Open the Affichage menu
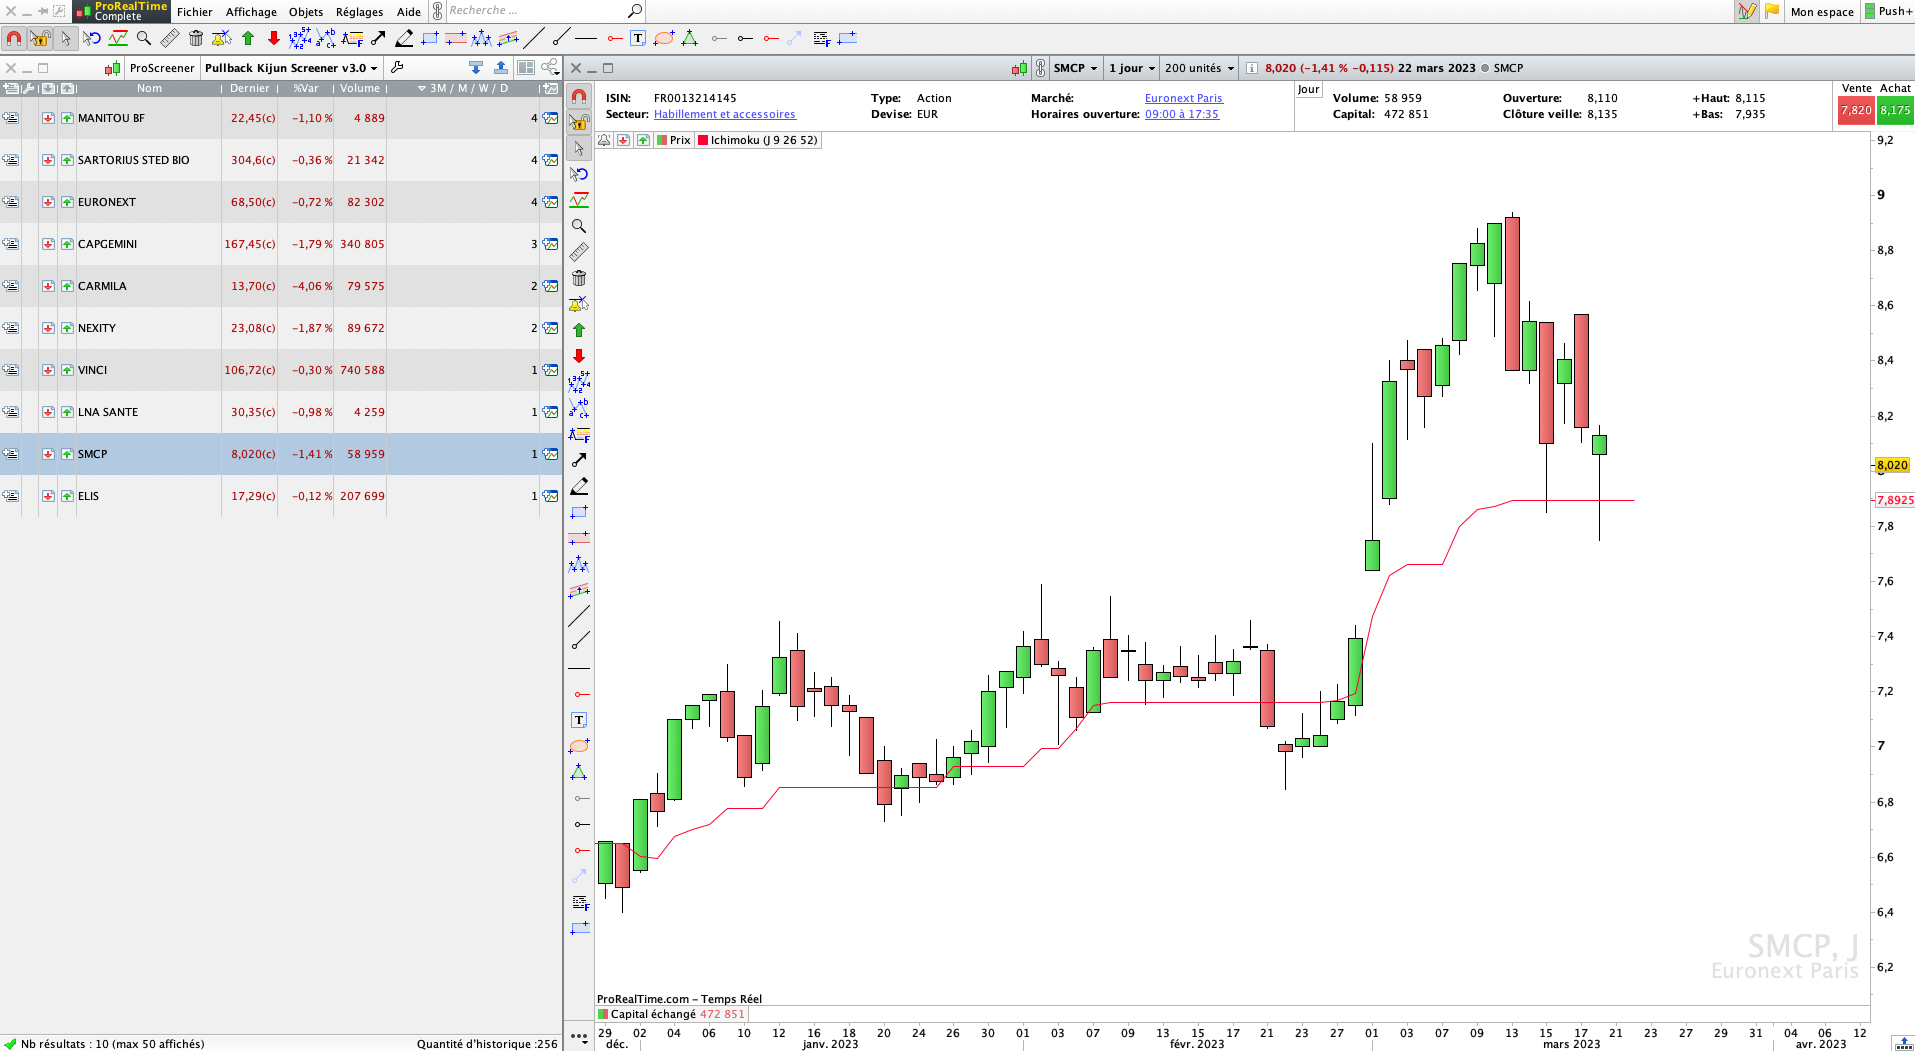The height and width of the screenshot is (1051, 1915). click(x=251, y=12)
